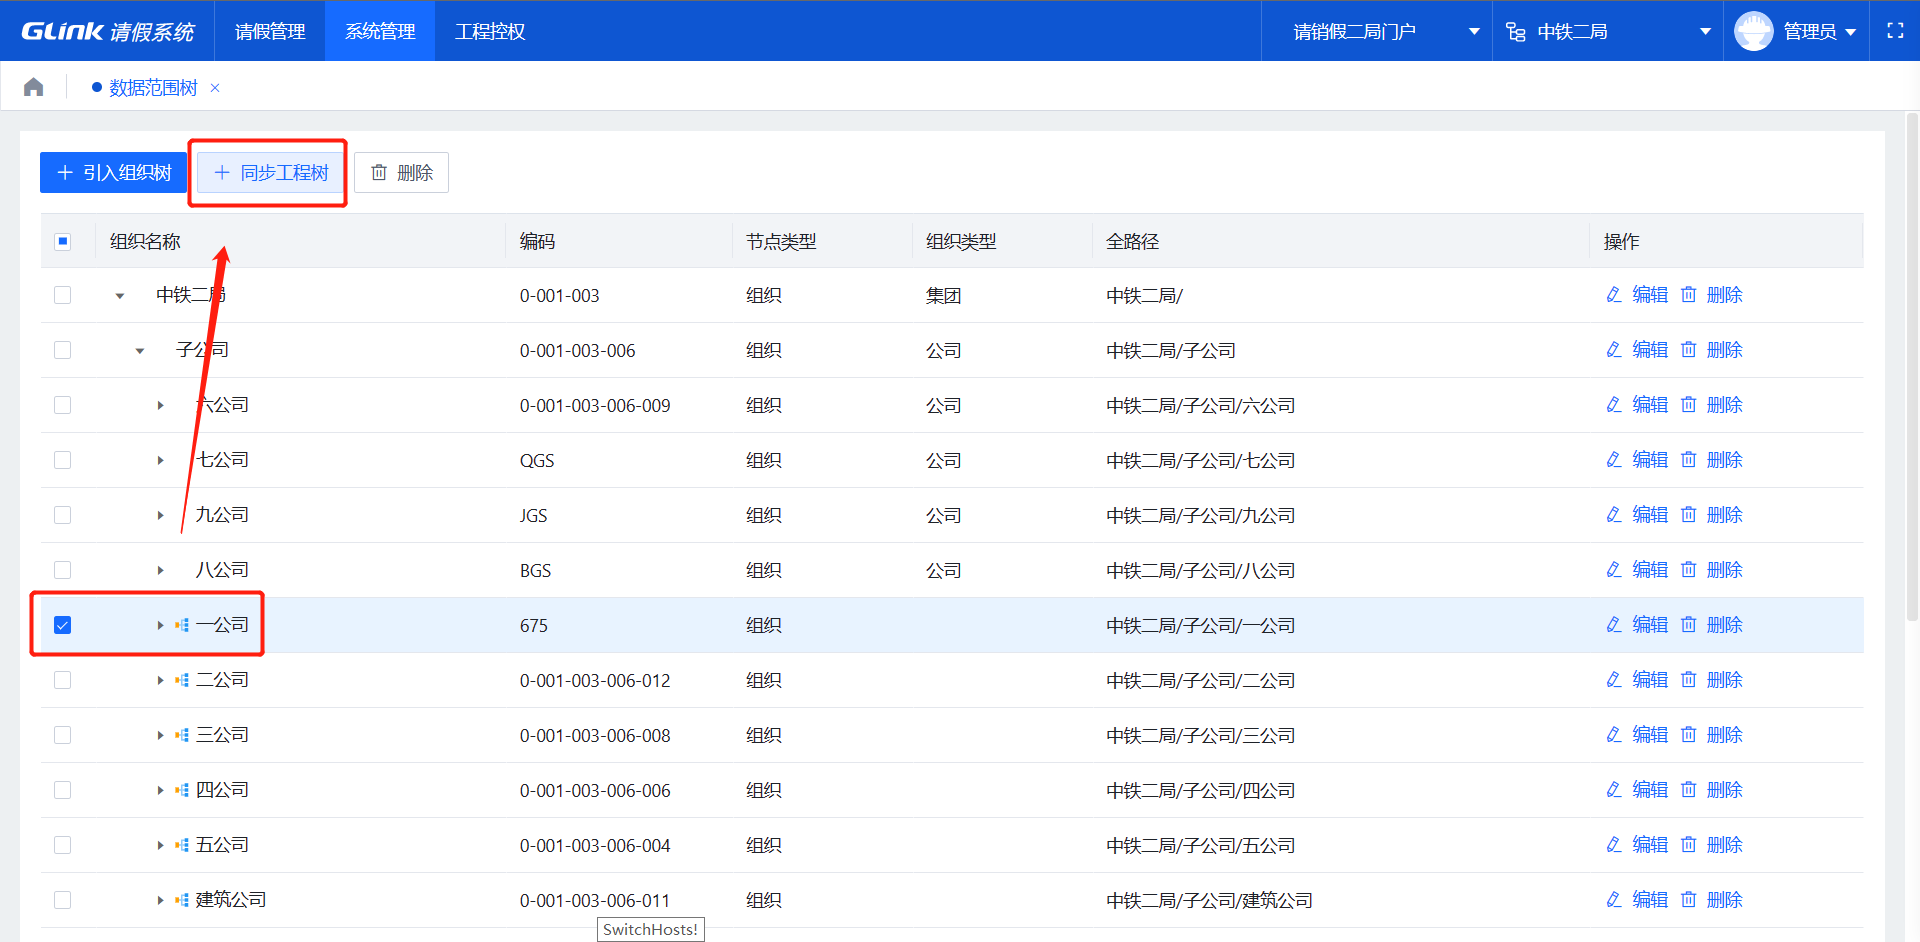This screenshot has width=1920, height=942.
Task: Click the org node icon next to 一公司
Action: click(x=182, y=625)
